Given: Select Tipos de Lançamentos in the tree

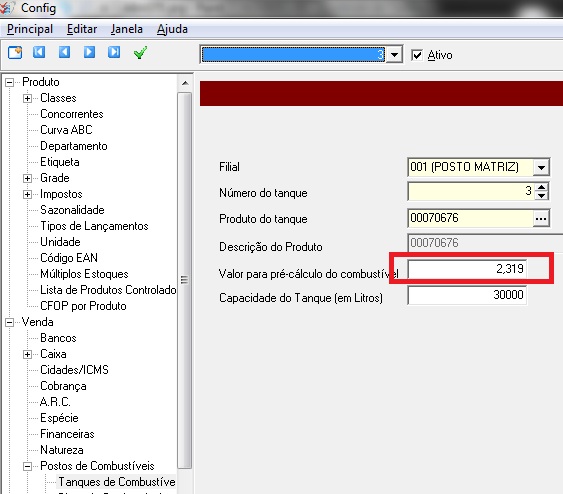Looking at the screenshot, I should (x=94, y=226).
